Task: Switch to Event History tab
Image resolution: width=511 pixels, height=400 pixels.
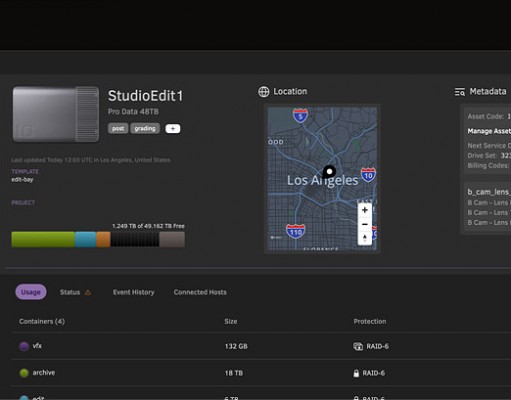Action: click(x=133, y=292)
